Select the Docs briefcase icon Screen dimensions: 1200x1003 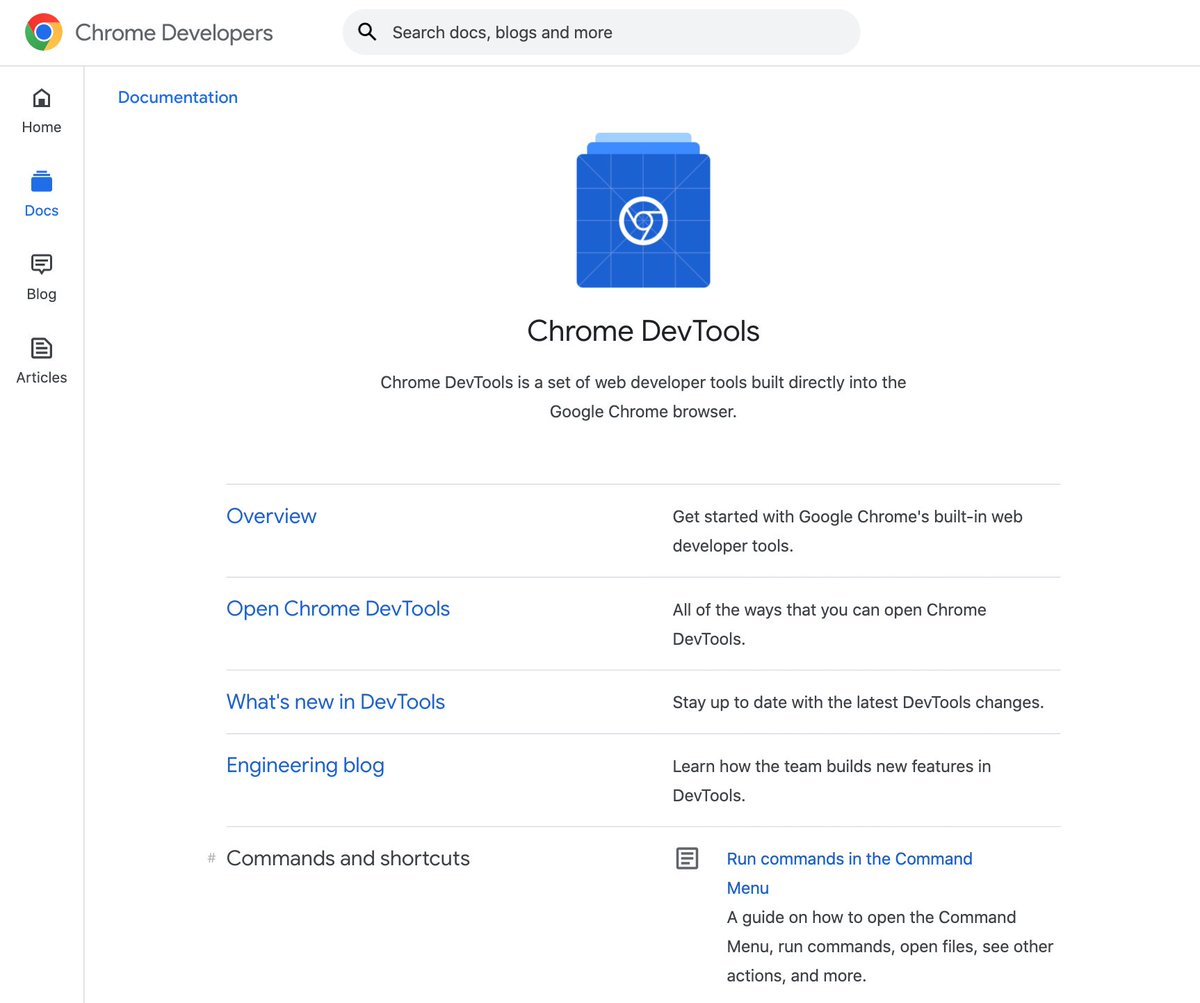[x=41, y=181]
